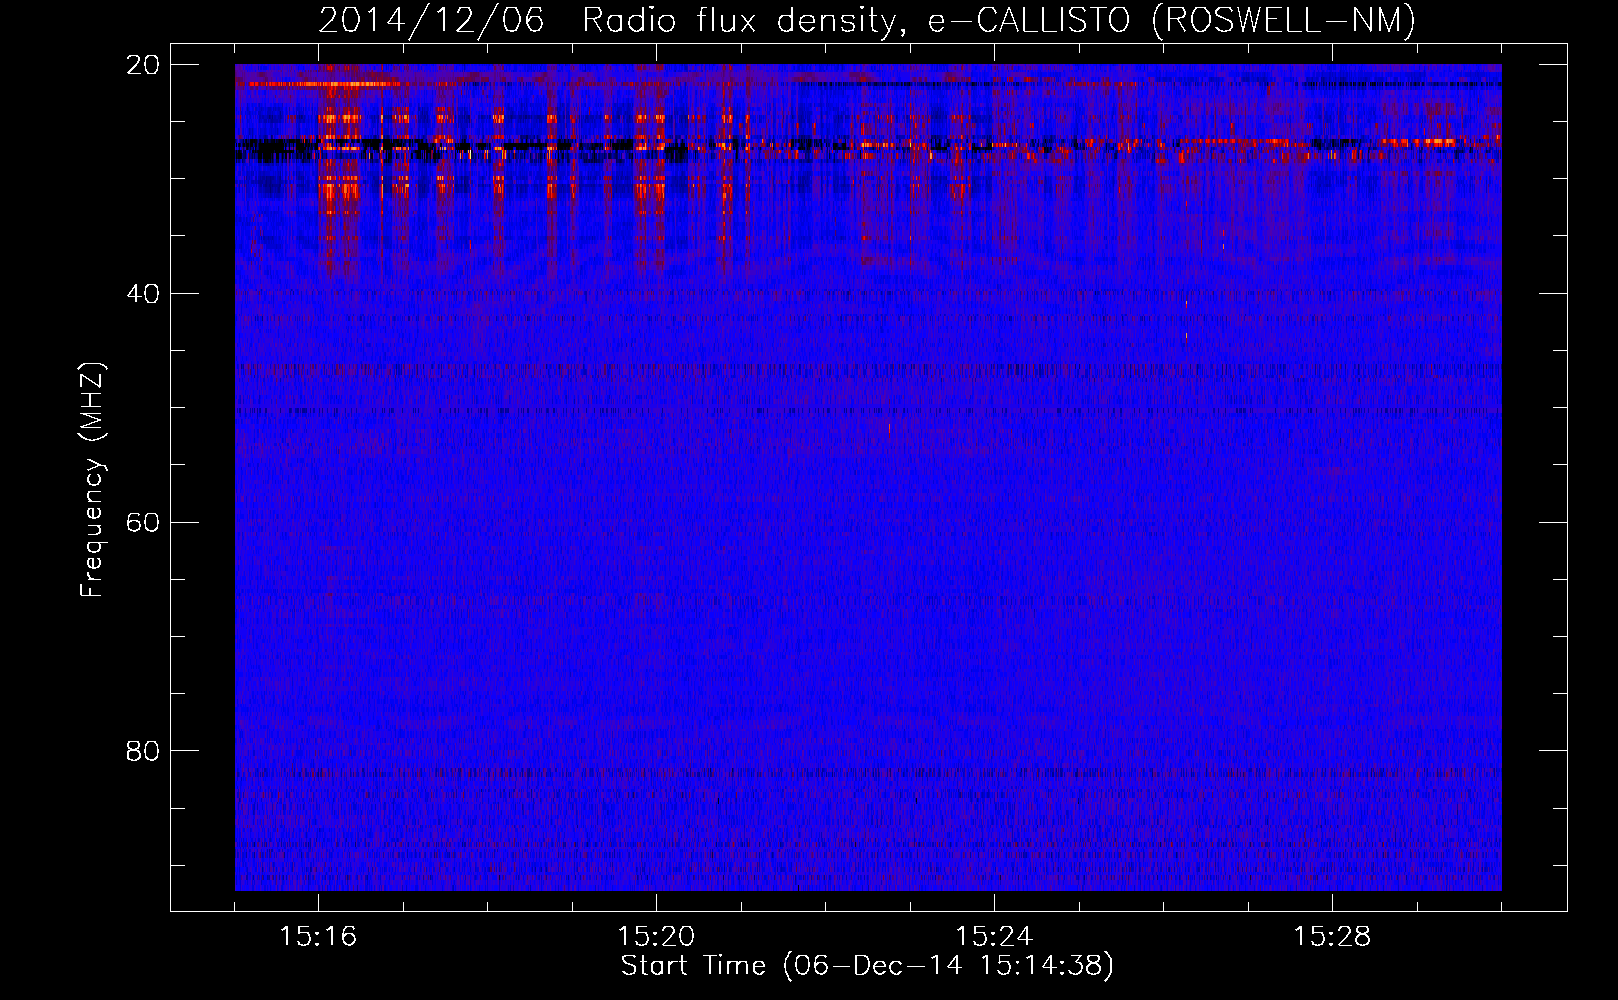Select the 15:28 time tick label
This screenshot has width=1618, height=1000.
[1332, 937]
